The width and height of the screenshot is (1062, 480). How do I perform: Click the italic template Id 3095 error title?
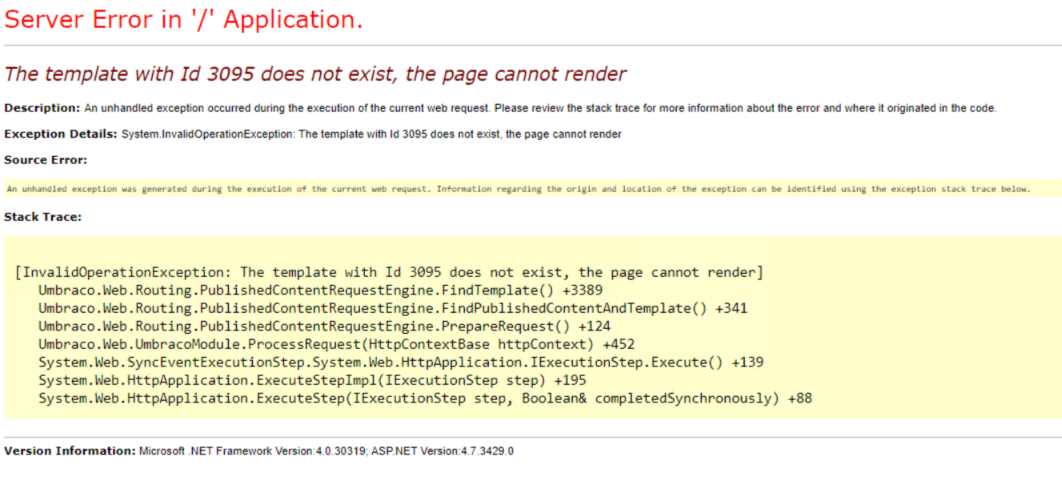tap(315, 74)
